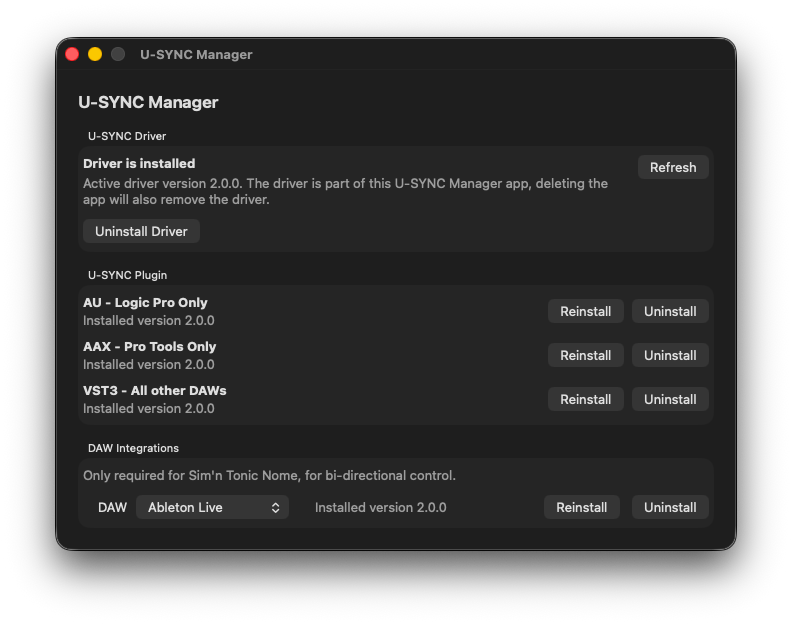Select 'AAX - Pro Tools Only' label
Image resolution: width=792 pixels, height=624 pixels.
point(150,347)
